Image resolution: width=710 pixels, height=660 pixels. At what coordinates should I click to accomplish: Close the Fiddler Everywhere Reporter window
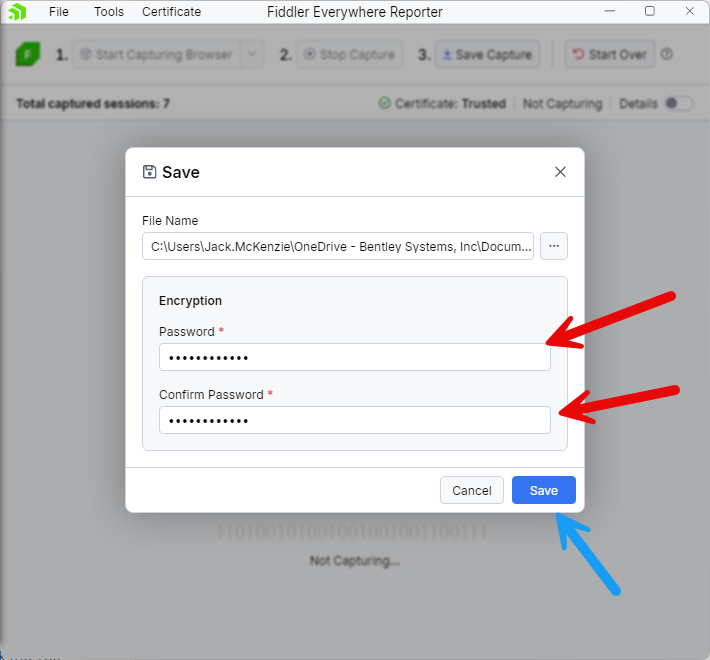(x=690, y=11)
